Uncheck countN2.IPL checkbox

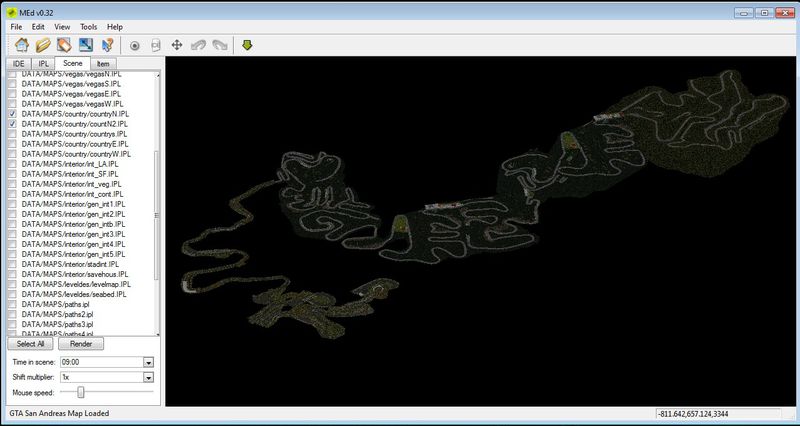coord(13,124)
